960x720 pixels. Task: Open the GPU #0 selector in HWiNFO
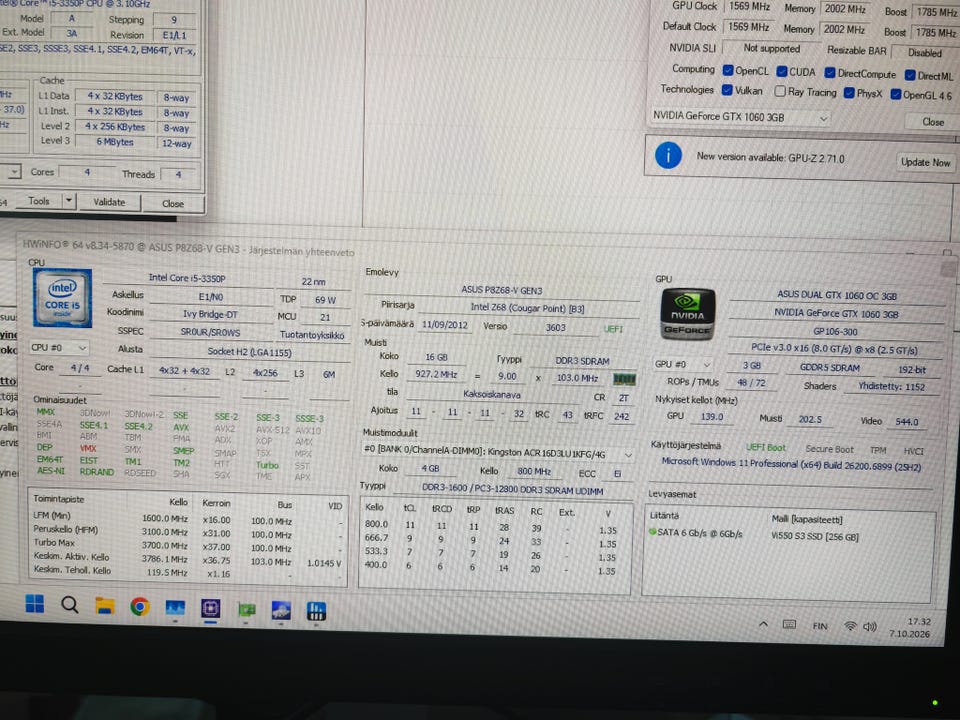tap(683, 364)
